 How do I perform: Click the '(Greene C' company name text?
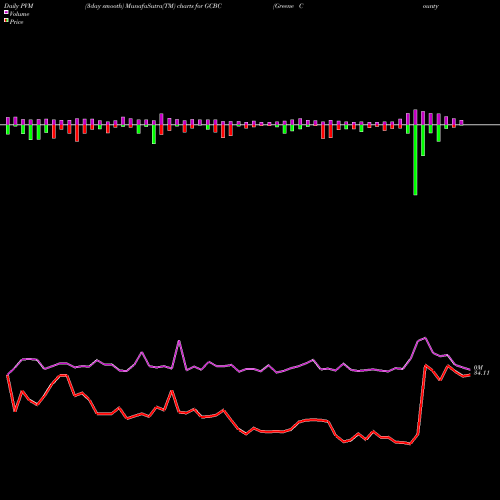pyautogui.click(x=288, y=6)
